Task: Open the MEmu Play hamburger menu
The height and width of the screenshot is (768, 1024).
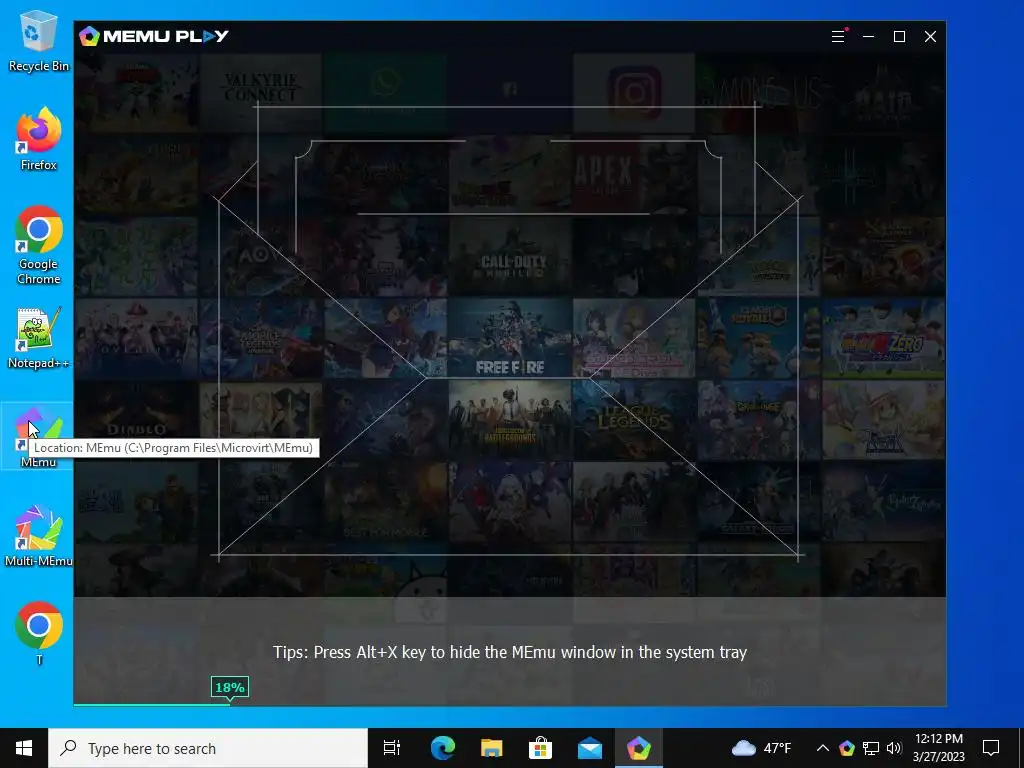Action: coord(838,37)
